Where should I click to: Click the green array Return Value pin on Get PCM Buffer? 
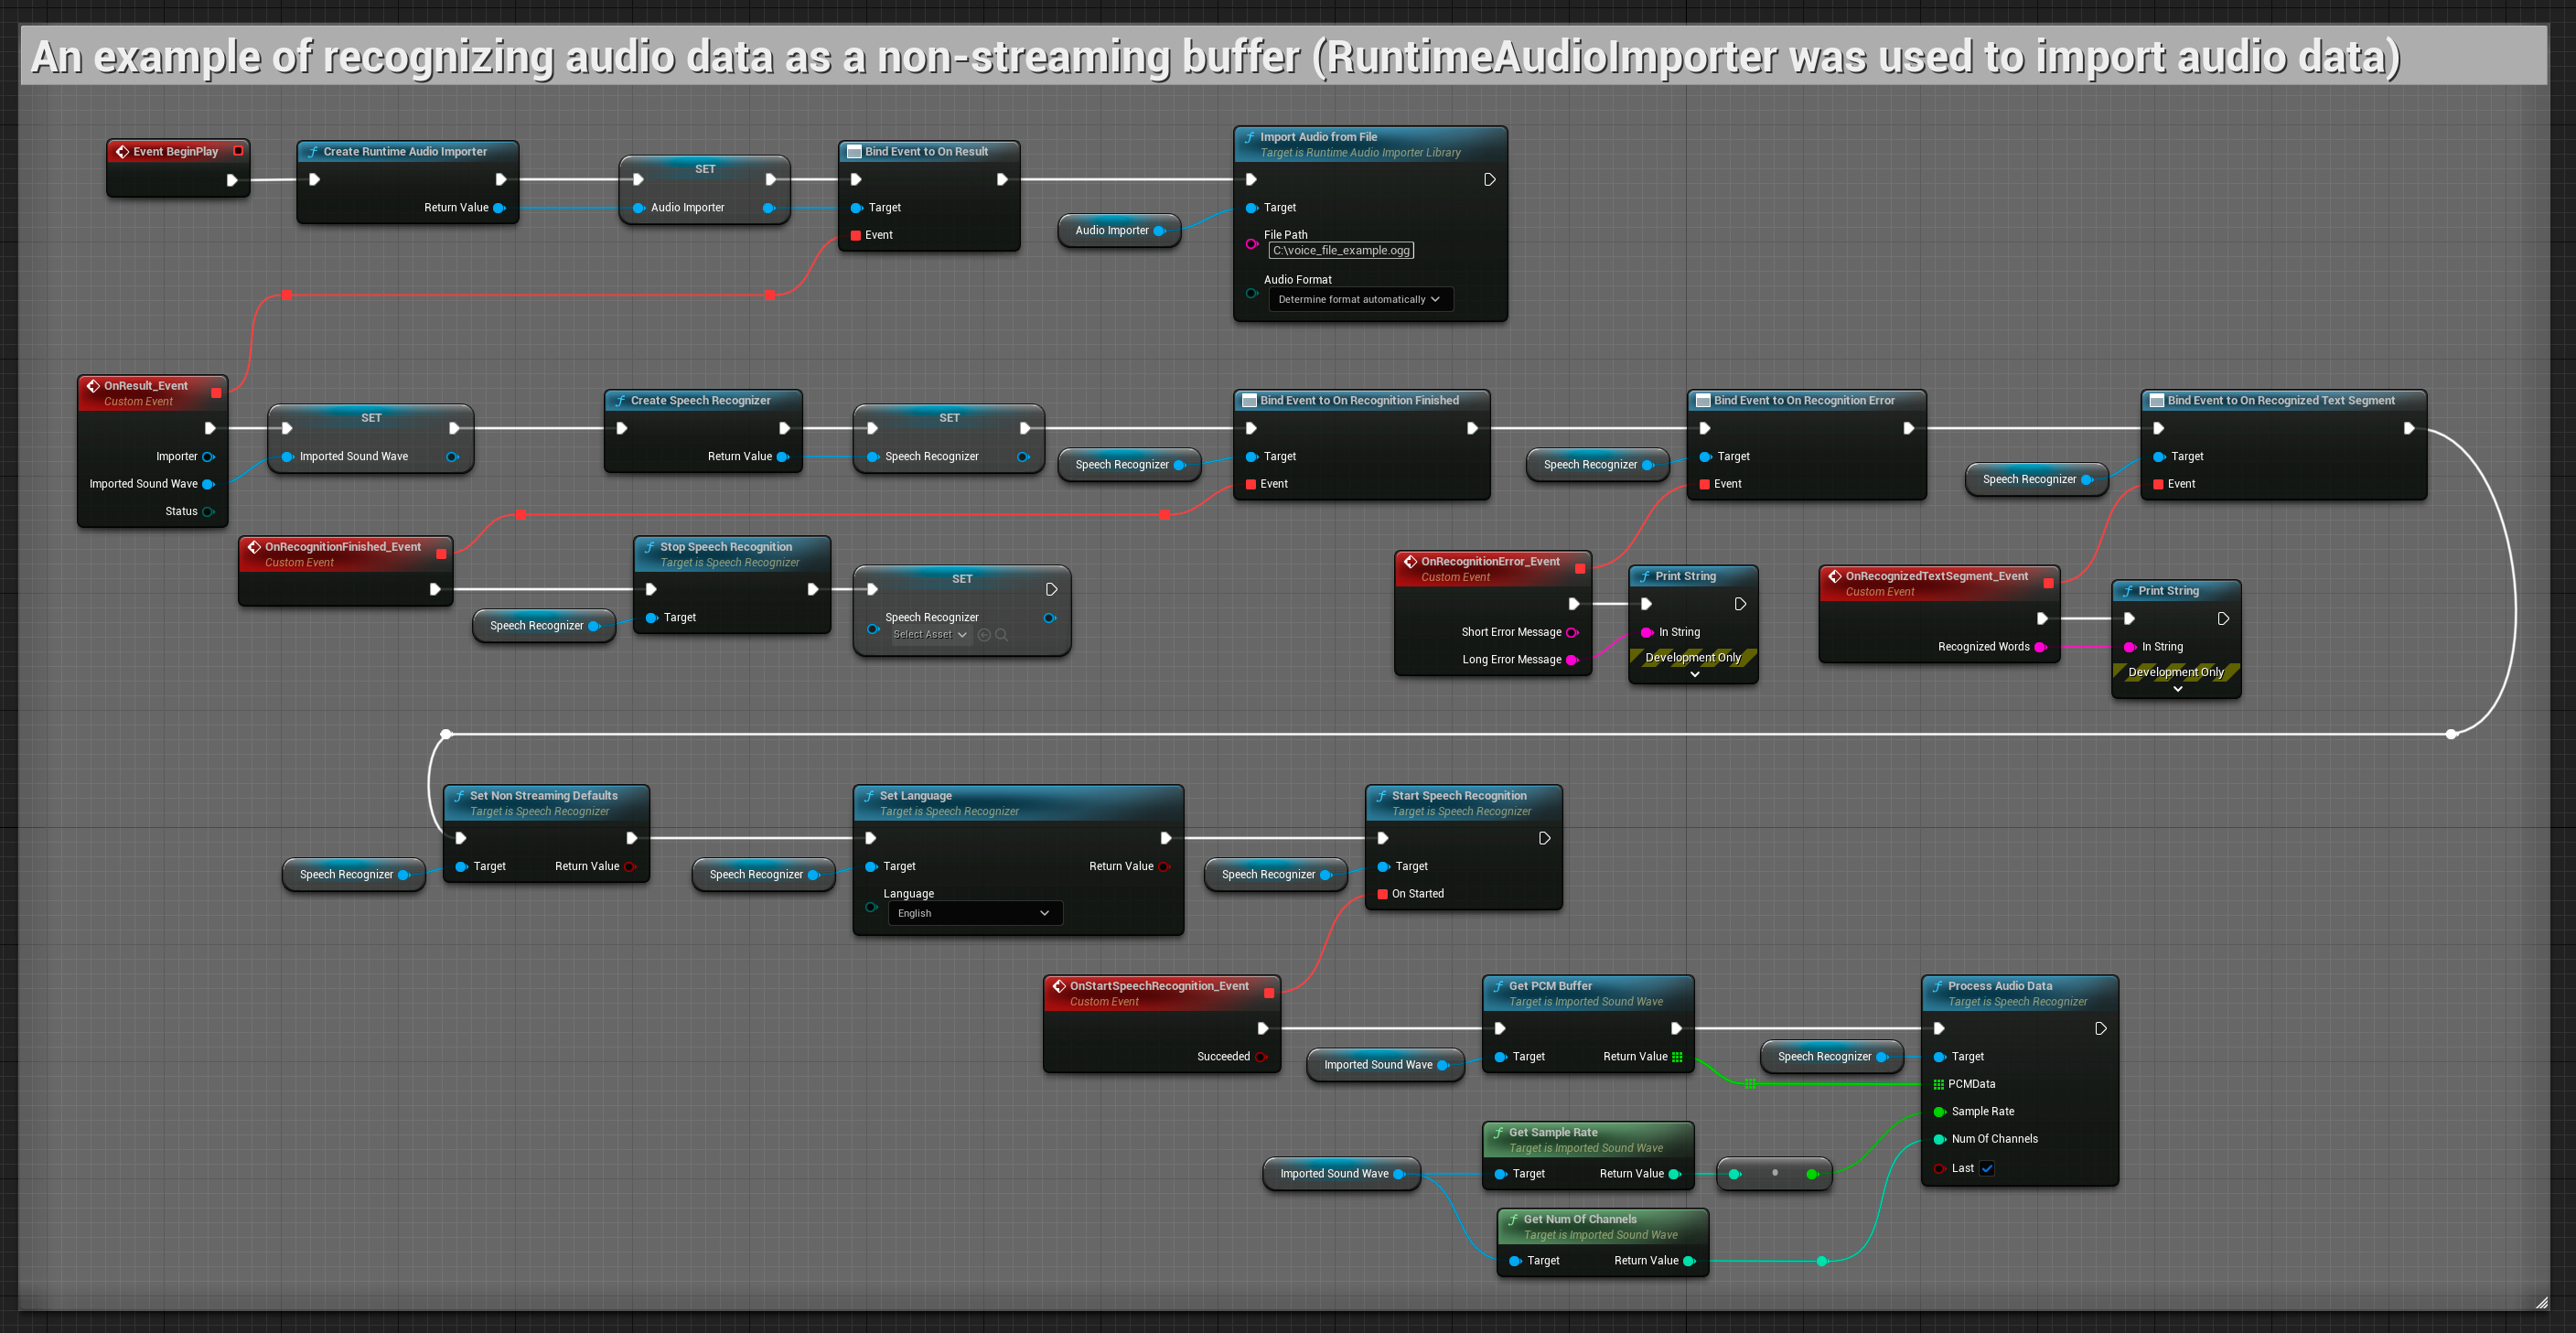[x=1677, y=1057]
